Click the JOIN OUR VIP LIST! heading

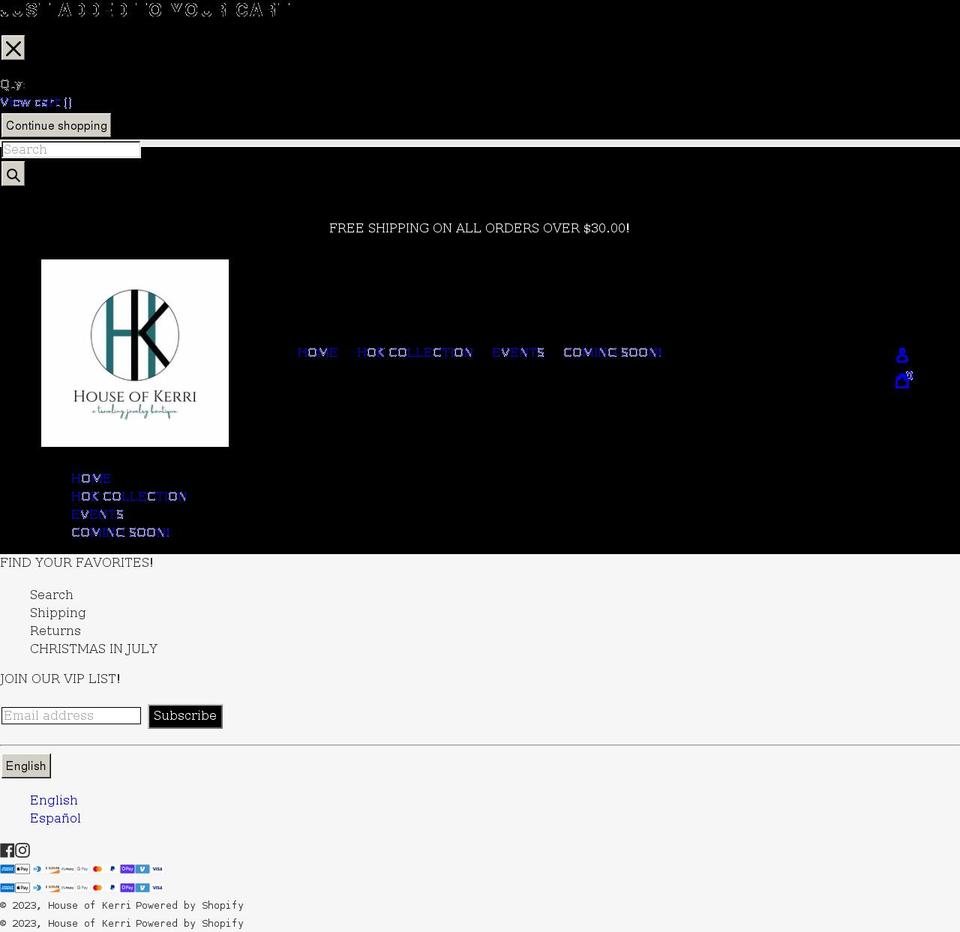[60, 678]
